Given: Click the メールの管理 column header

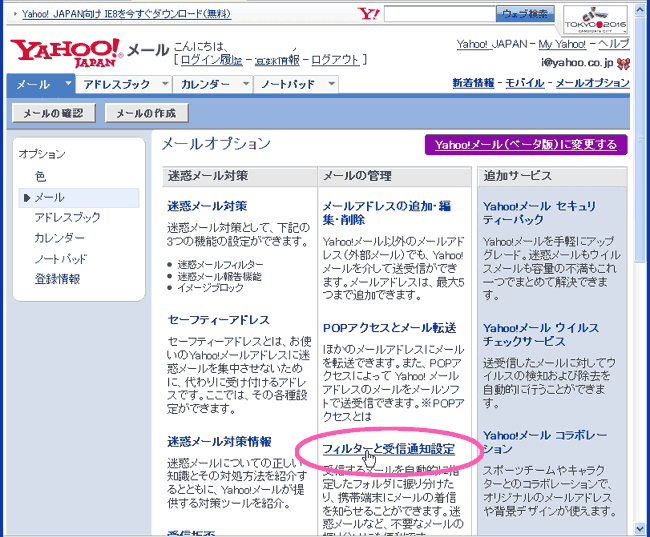Looking at the screenshot, I should (394, 176).
